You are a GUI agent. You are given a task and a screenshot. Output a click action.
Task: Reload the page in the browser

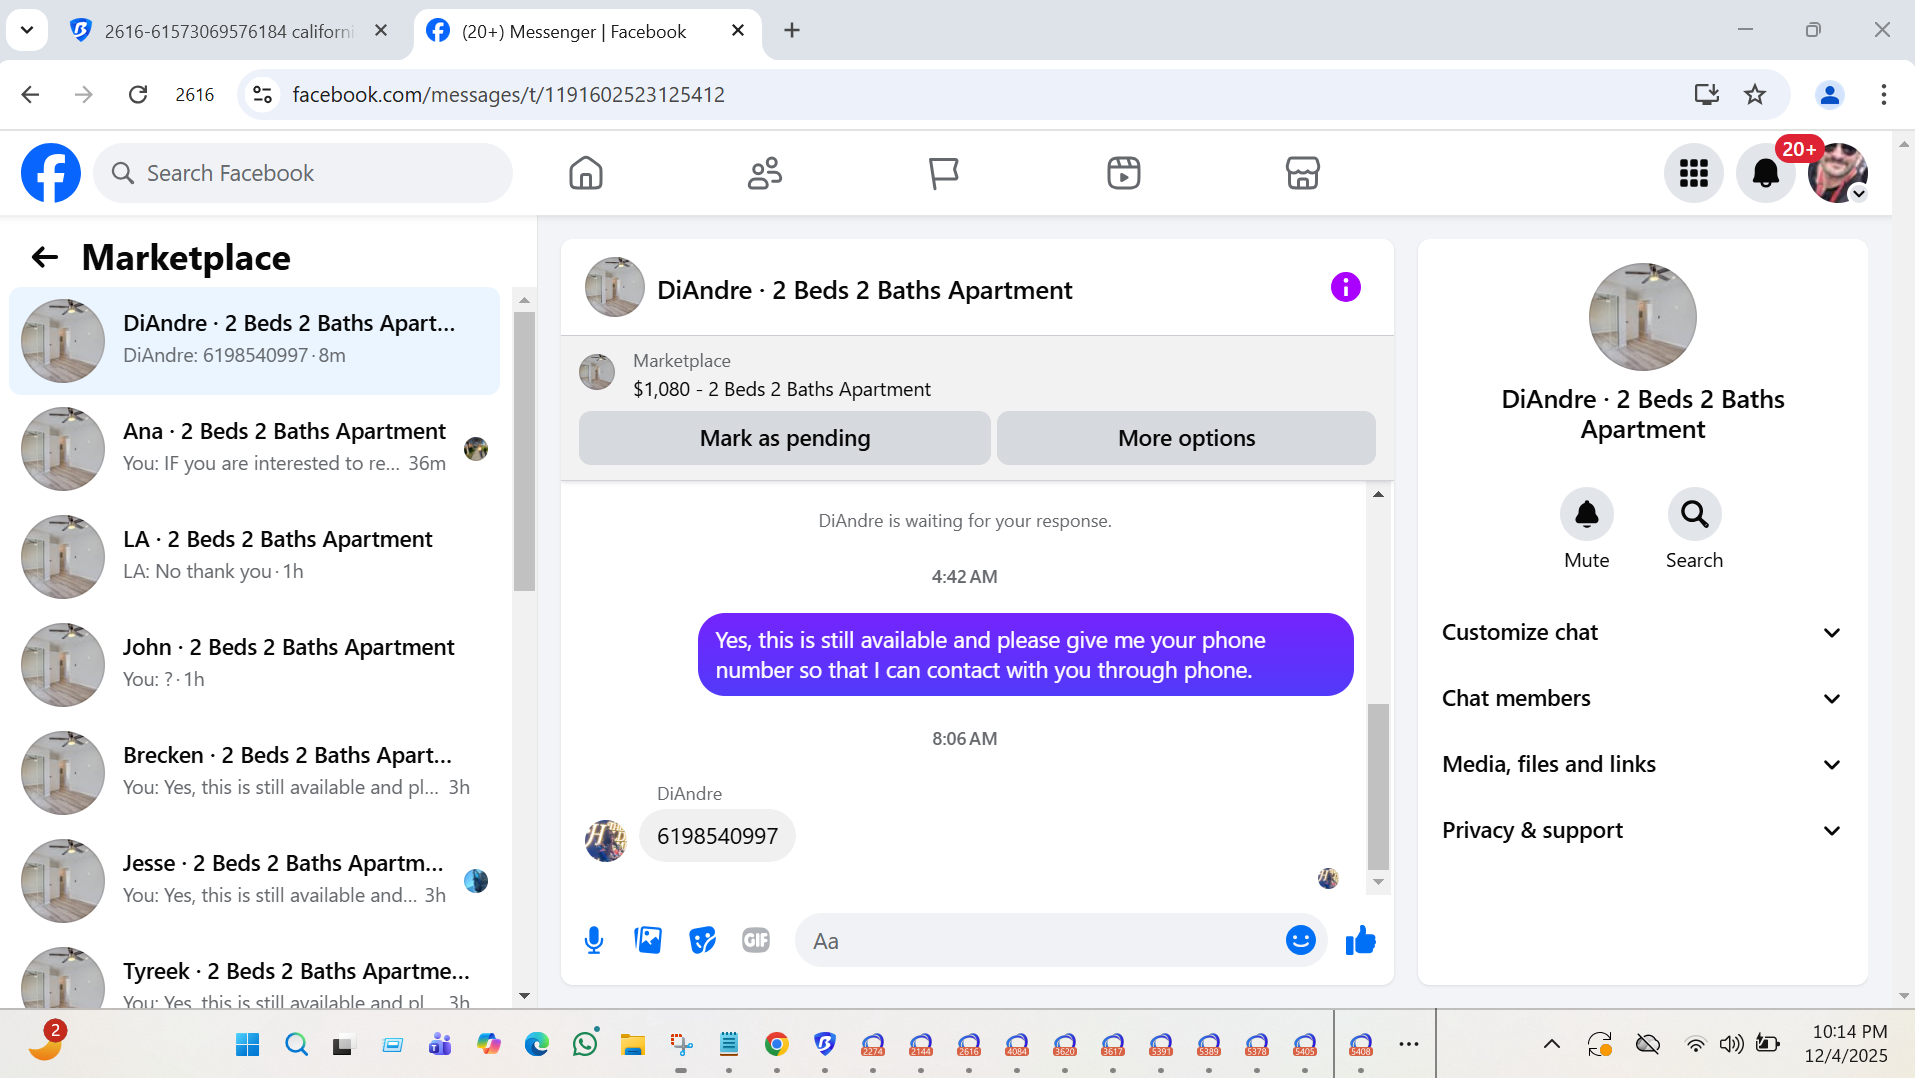[138, 94]
